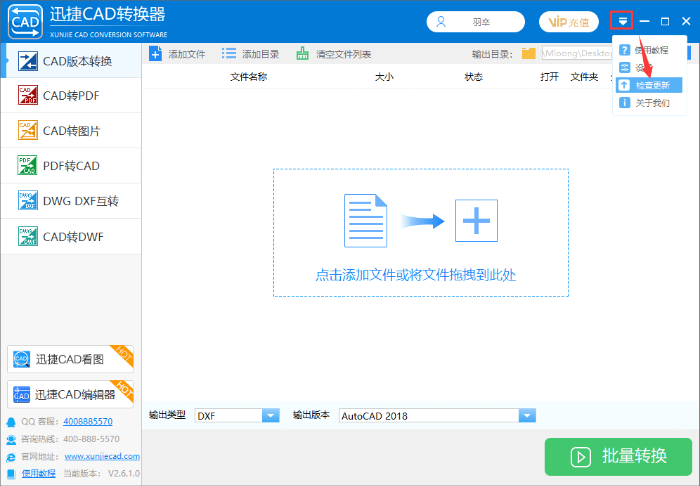The image size is (700, 486).
Task: Switch to CAD转图片 mode
Action: (x=71, y=130)
